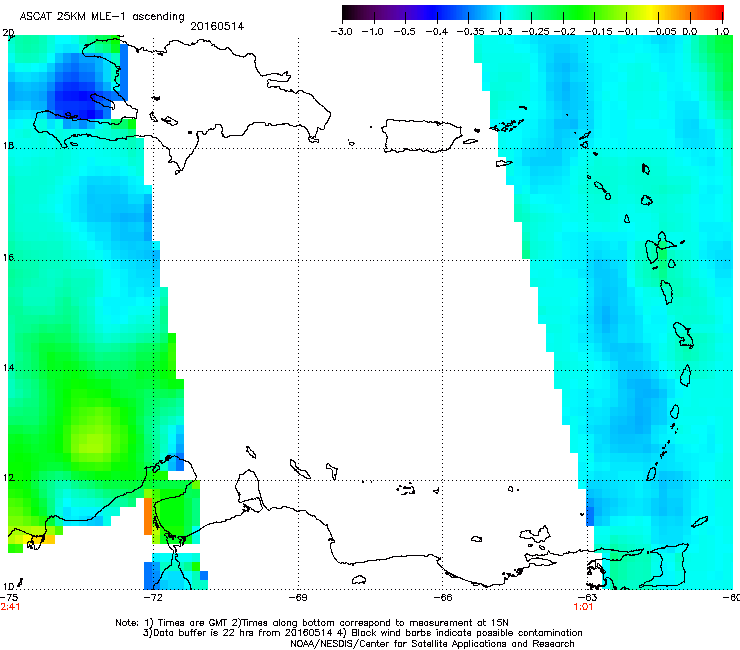Click the red swath time 2:41
This screenshot has height=650, width=740.
pyautogui.click(x=10, y=607)
